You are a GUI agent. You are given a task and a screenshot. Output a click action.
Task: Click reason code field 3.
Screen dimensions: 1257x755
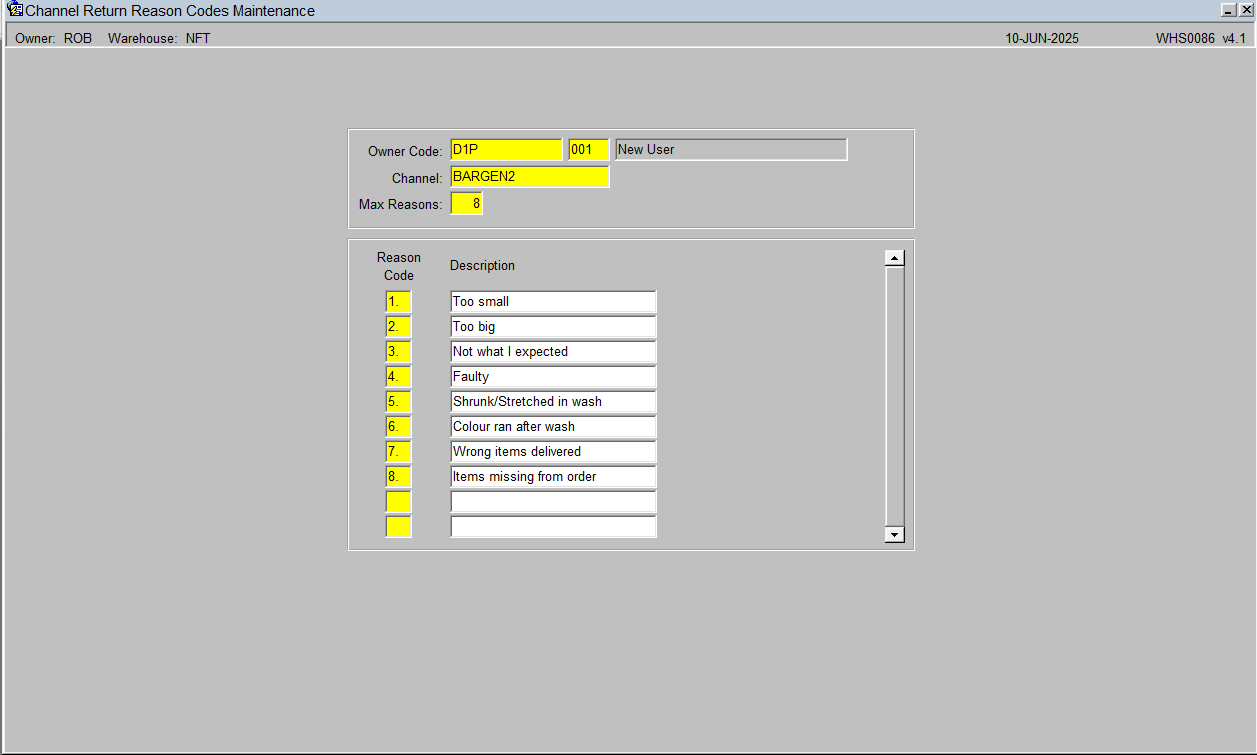click(x=398, y=352)
